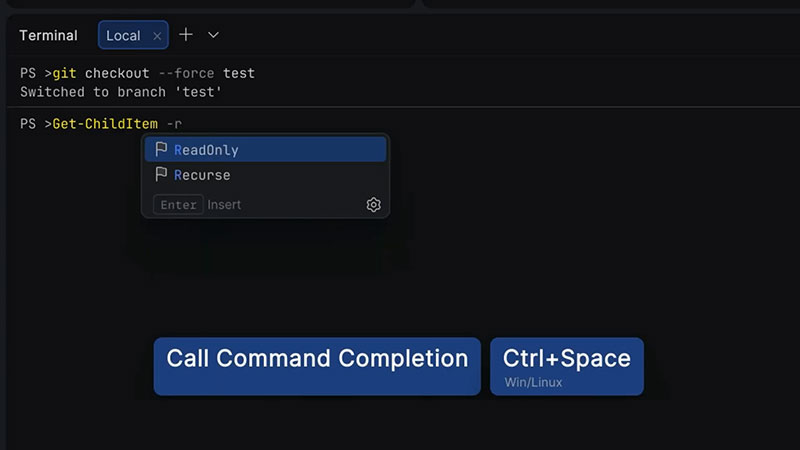This screenshot has width=800, height=450.
Task: Click the "Switched to branch 'test'" output
Action: (x=120, y=92)
